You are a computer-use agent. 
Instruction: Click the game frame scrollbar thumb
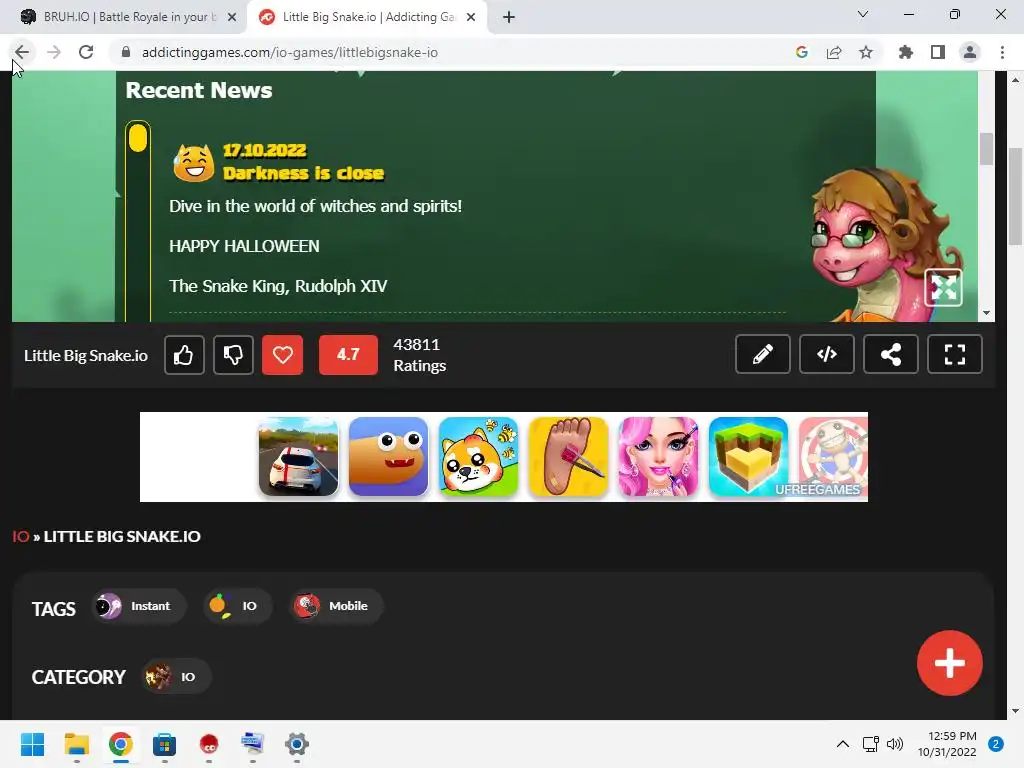986,149
